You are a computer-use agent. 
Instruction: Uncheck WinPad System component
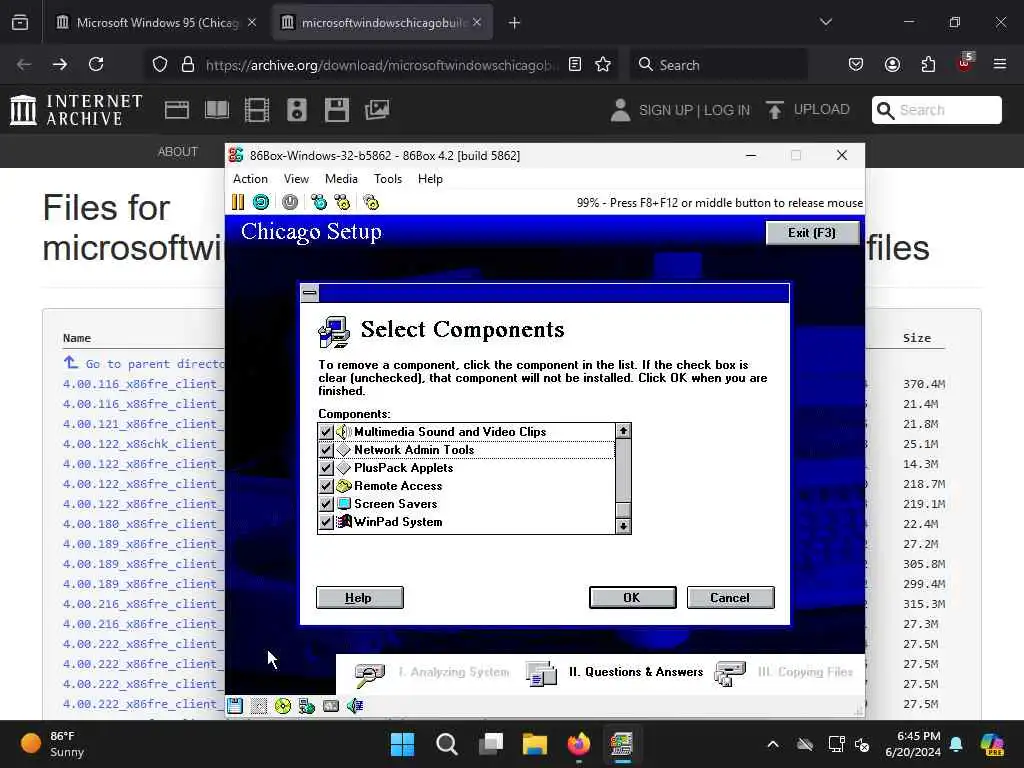point(326,522)
